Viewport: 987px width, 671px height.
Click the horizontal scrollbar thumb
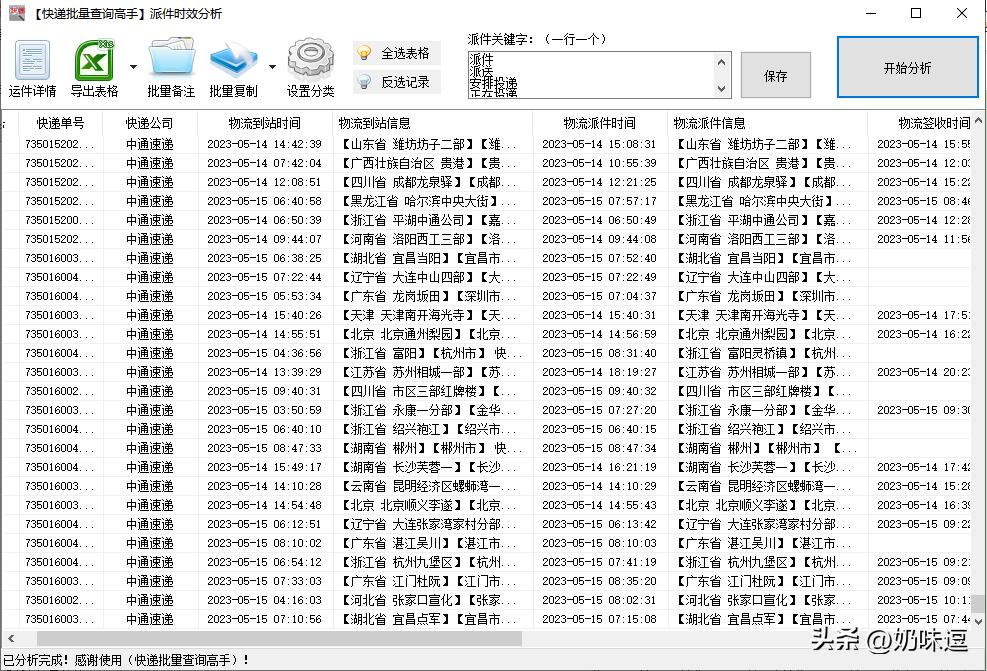click(x=279, y=639)
